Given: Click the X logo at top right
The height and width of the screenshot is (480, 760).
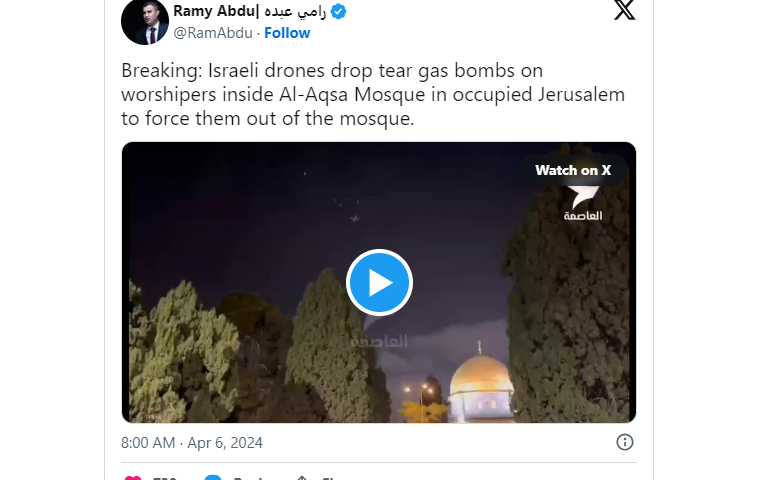Looking at the screenshot, I should pyautogui.click(x=624, y=10).
